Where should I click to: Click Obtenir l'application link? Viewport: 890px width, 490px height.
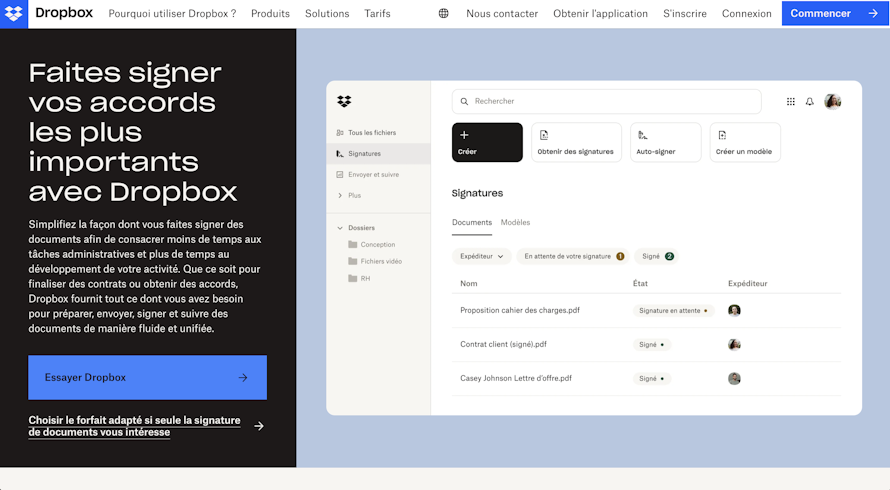pos(601,13)
